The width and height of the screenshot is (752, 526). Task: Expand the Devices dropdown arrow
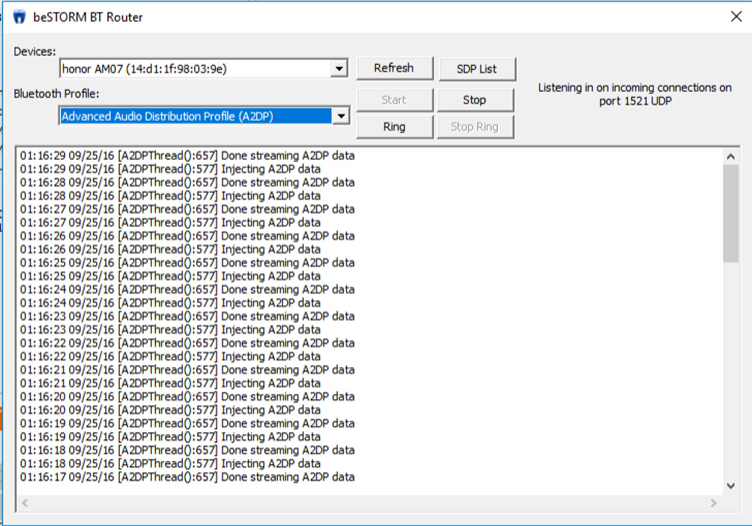point(339,69)
